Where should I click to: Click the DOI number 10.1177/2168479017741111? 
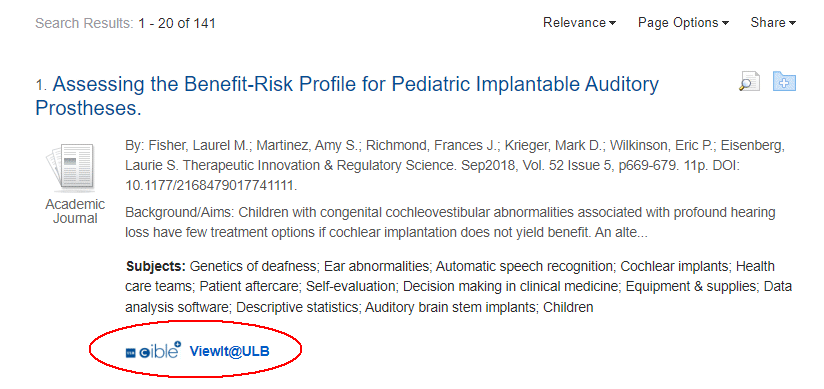click(211, 186)
